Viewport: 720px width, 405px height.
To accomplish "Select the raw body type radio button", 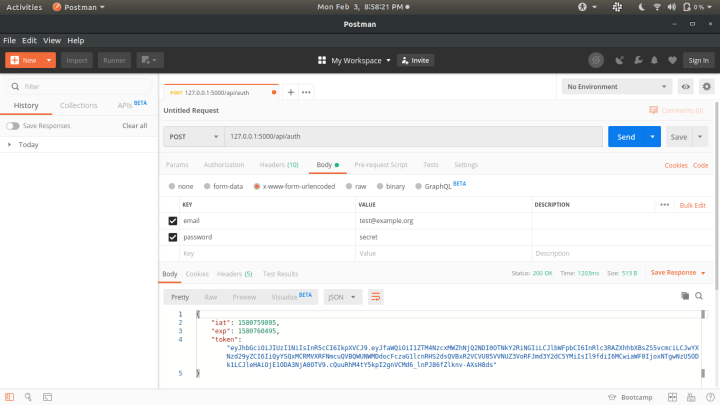I will [348, 186].
